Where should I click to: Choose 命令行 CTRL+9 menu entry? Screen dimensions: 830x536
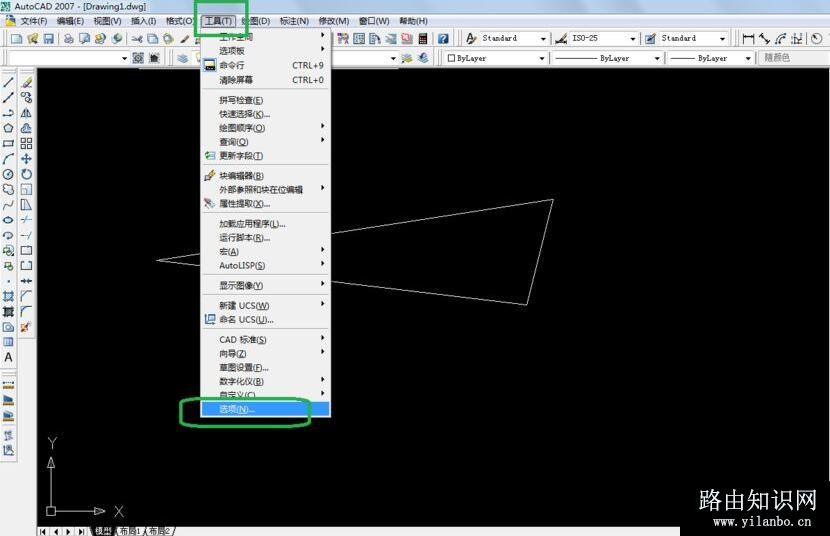(266, 65)
